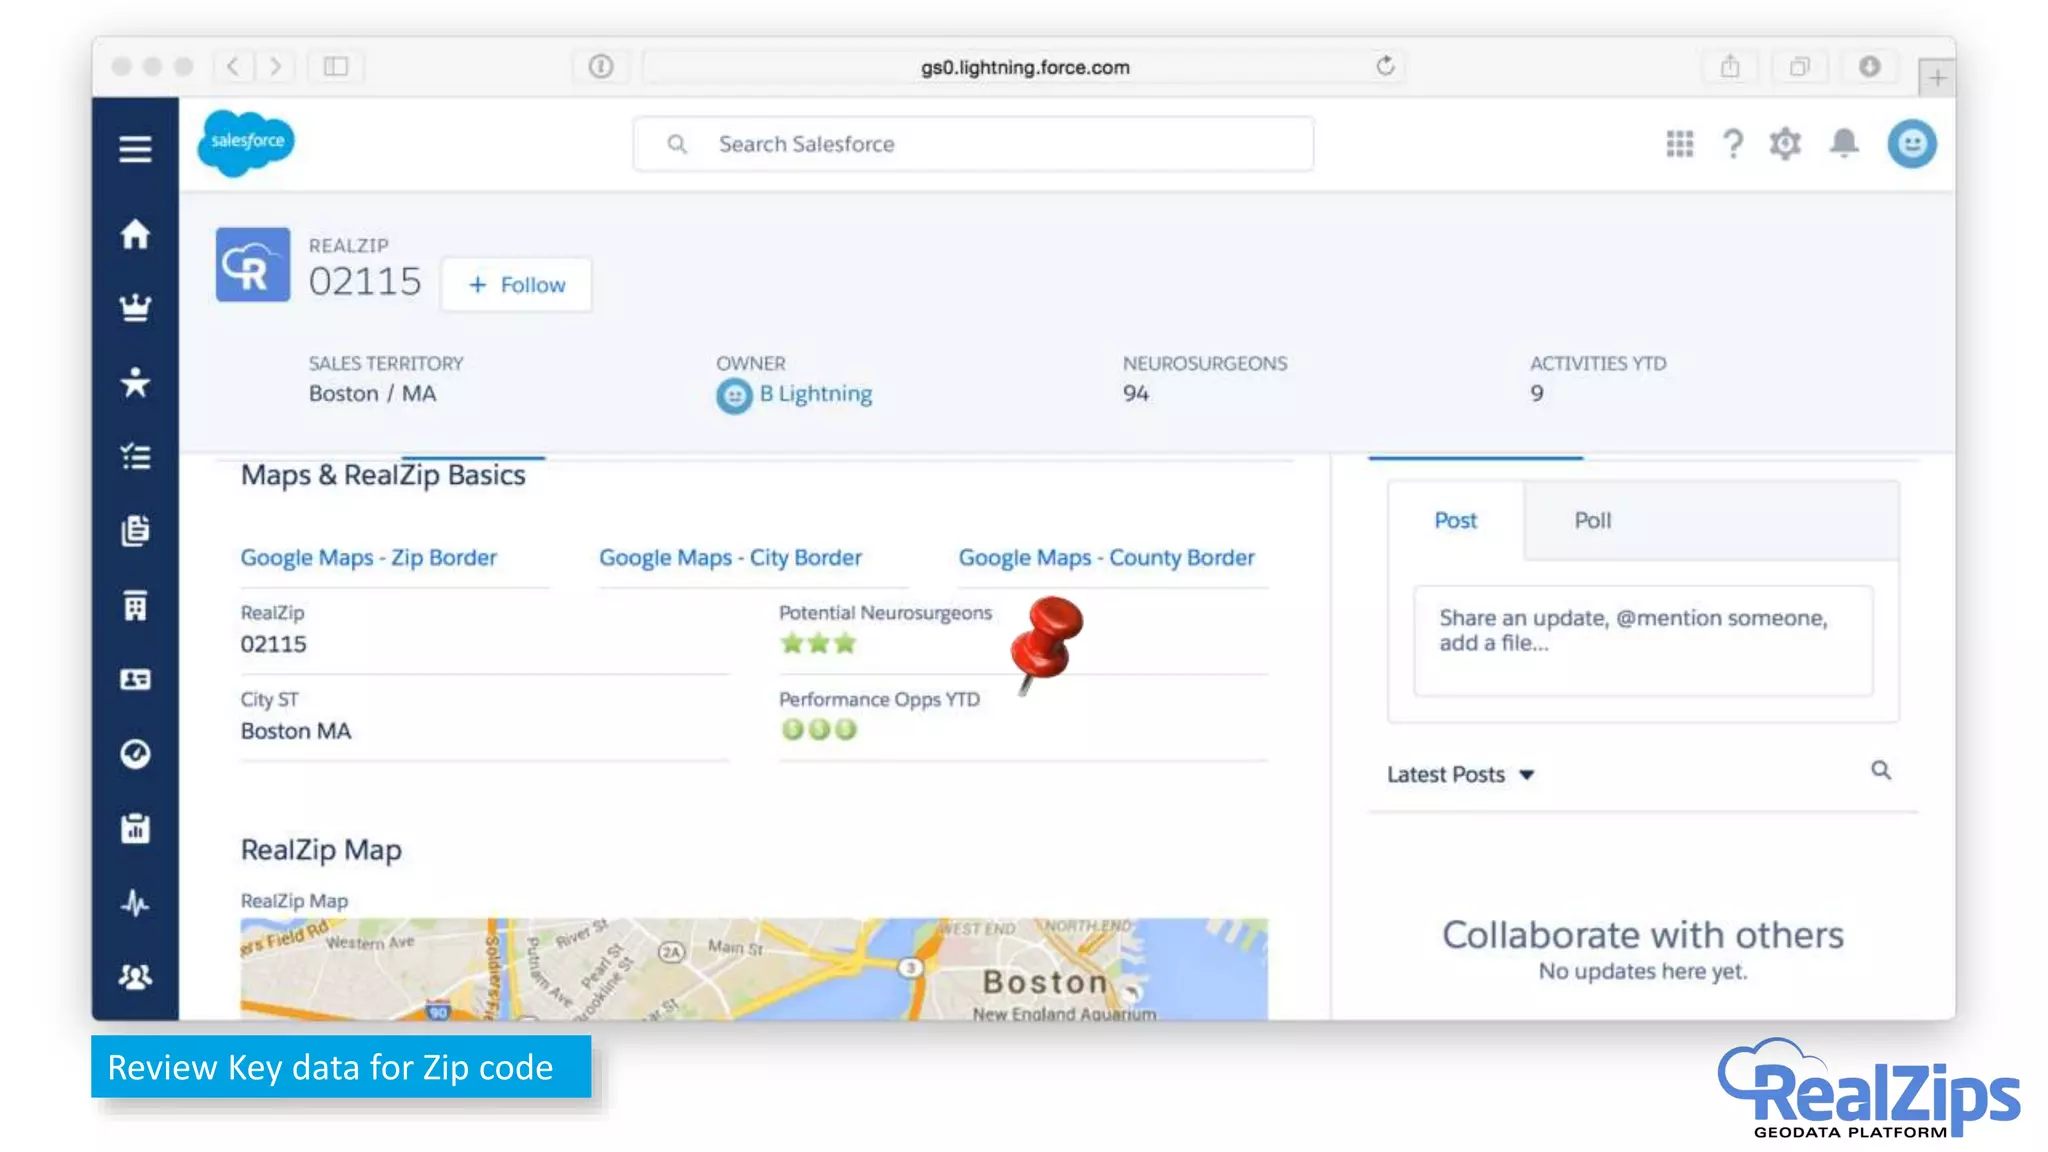Open the Accounts building icon in sidebar
Viewport: 2048px width, 1152px height.
click(135, 605)
